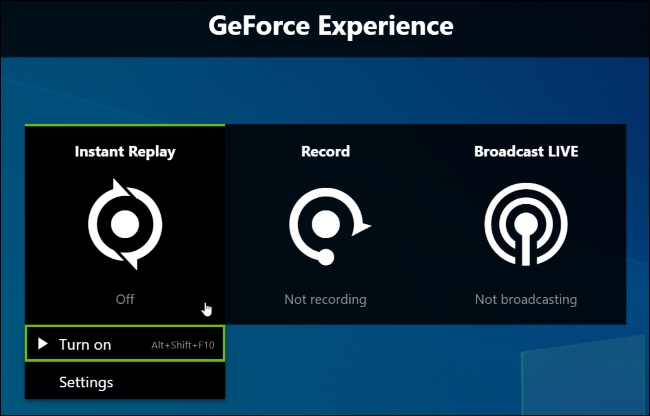Click the play triangle beside Turn on
This screenshot has height=416, width=650.
point(42,344)
